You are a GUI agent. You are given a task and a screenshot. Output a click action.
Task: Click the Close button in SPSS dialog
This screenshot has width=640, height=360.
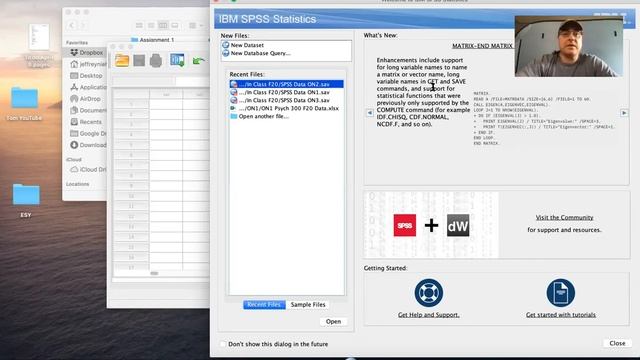pyautogui.click(x=617, y=343)
